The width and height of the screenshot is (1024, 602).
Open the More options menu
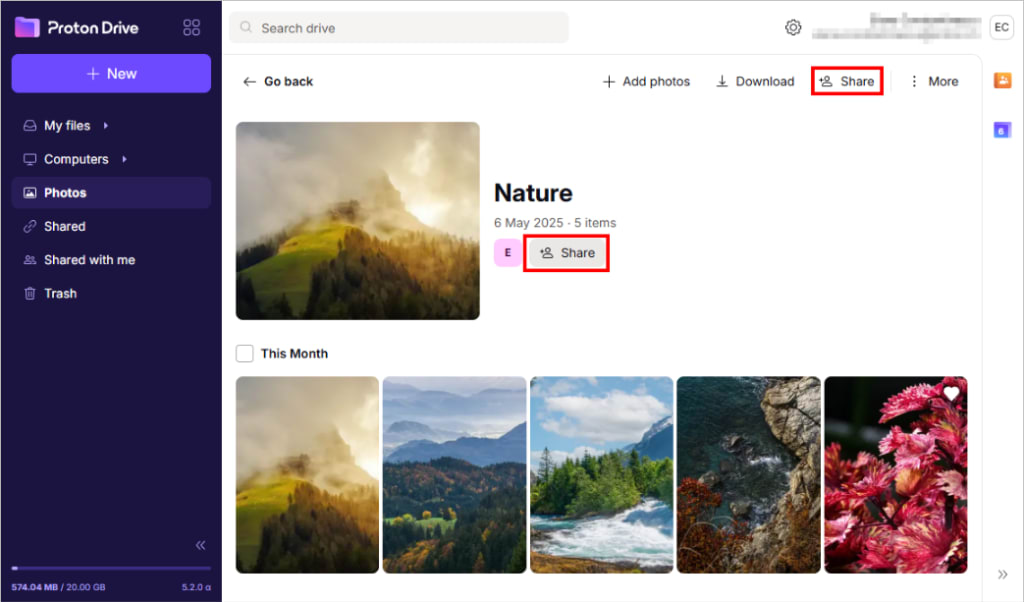pyautogui.click(x=932, y=81)
